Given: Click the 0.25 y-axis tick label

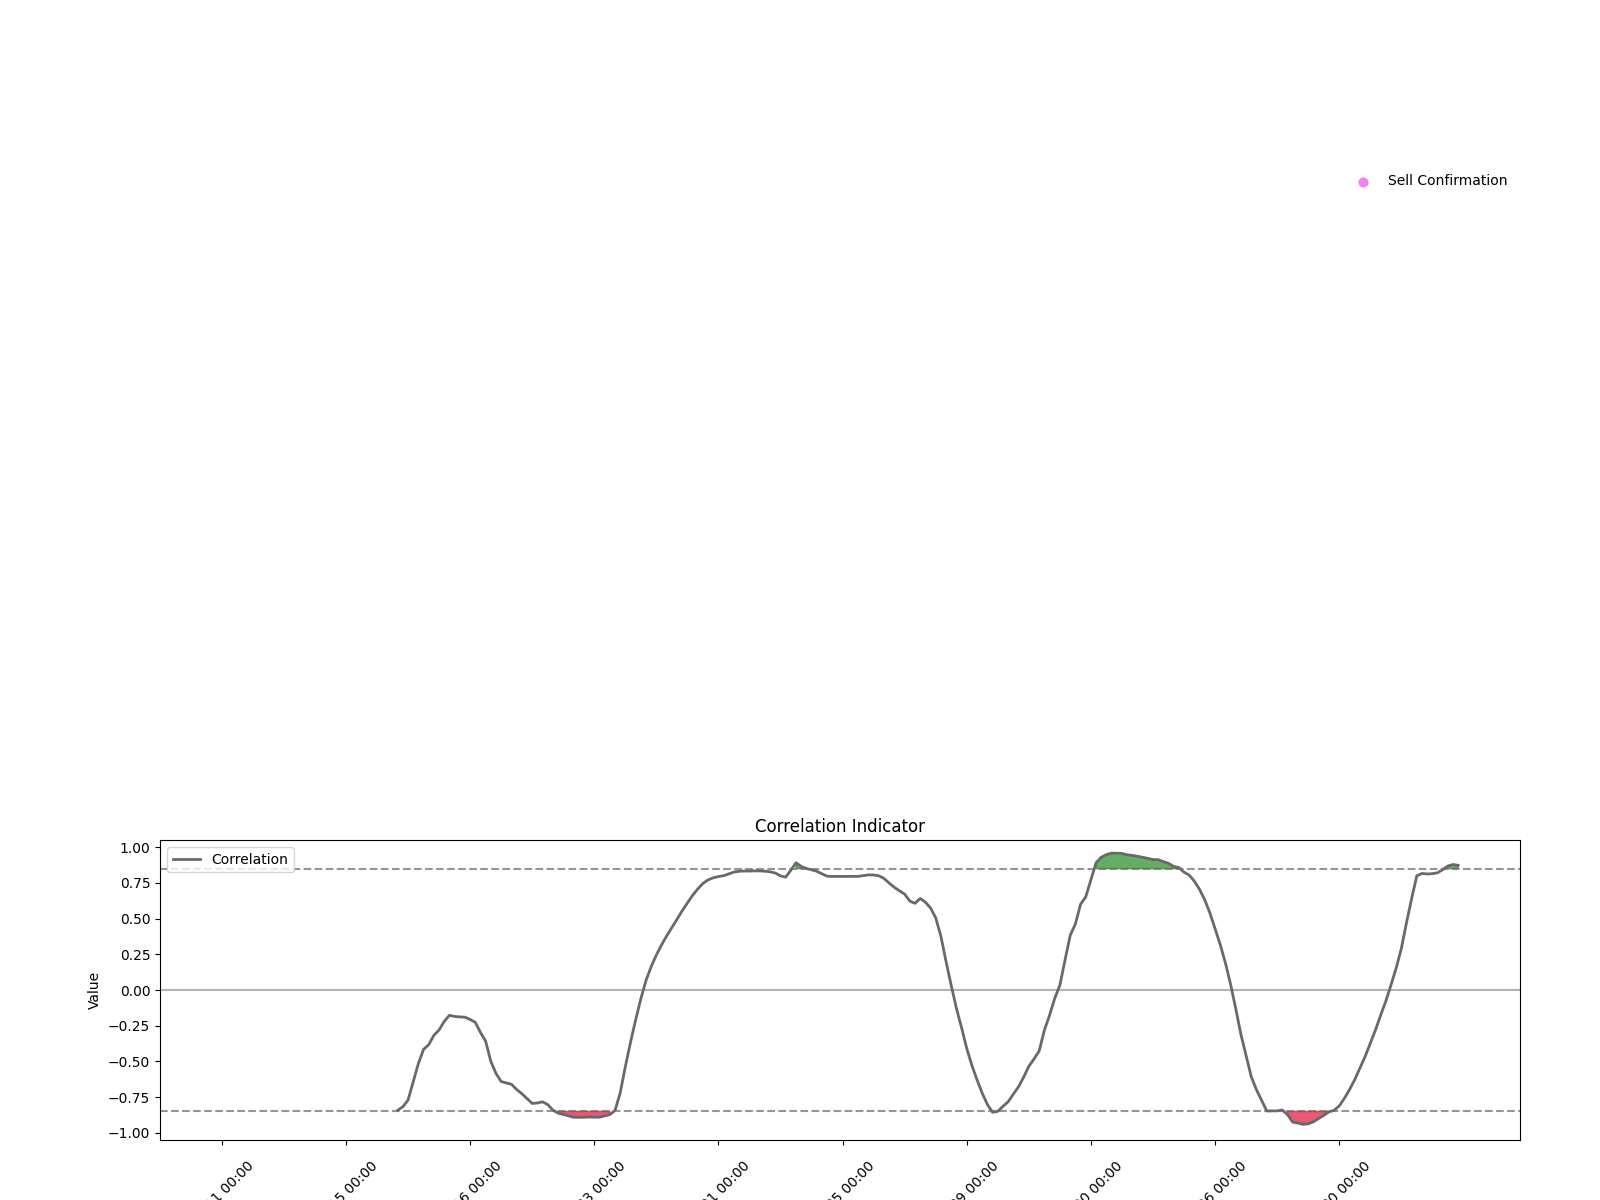Looking at the screenshot, I should coord(135,955).
